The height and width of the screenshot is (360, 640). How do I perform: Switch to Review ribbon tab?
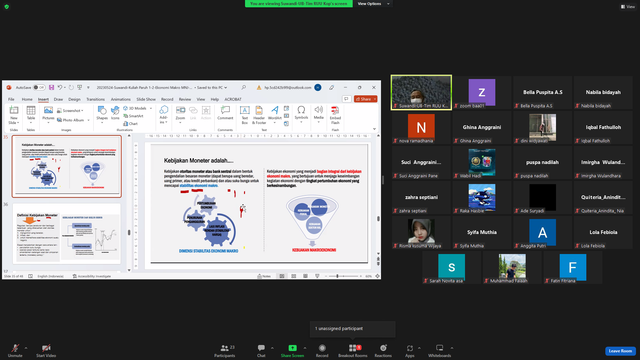click(x=185, y=99)
